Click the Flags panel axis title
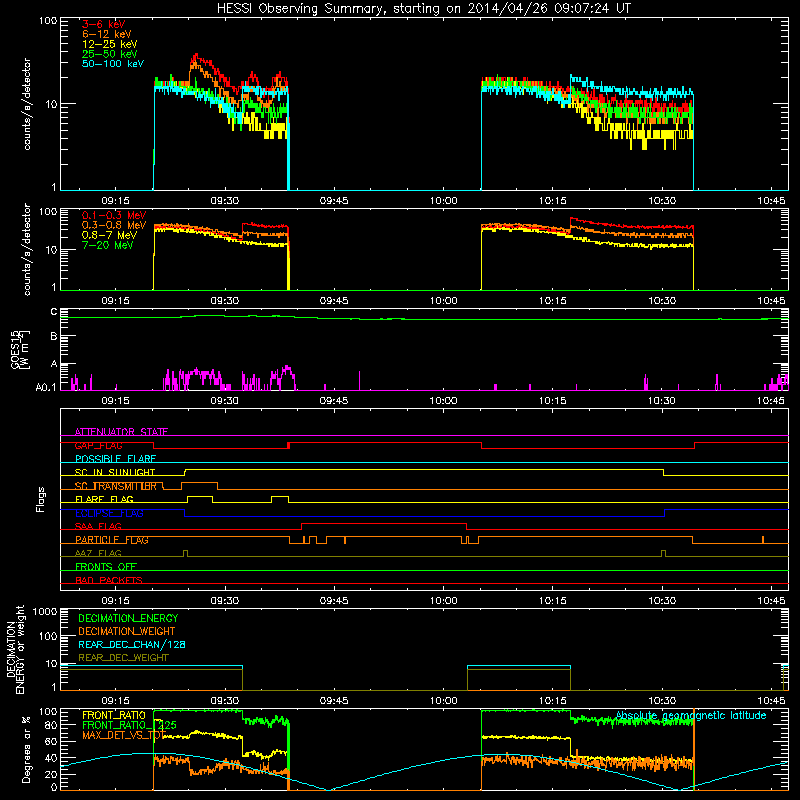The image size is (800, 800). (x=41, y=499)
